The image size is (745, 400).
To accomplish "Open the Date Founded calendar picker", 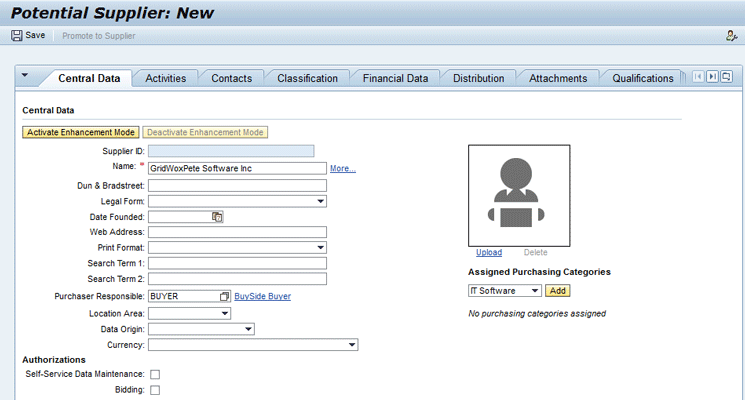I will 217,217.
